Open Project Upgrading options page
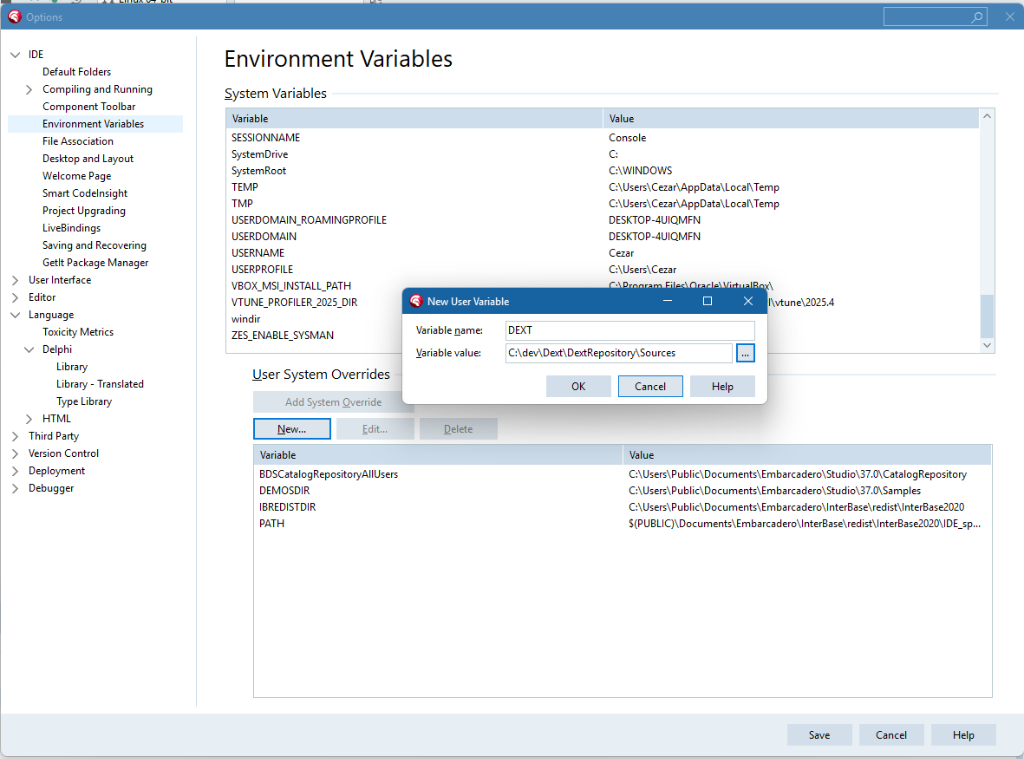Image resolution: width=1024 pixels, height=759 pixels. pyautogui.click(x=84, y=210)
